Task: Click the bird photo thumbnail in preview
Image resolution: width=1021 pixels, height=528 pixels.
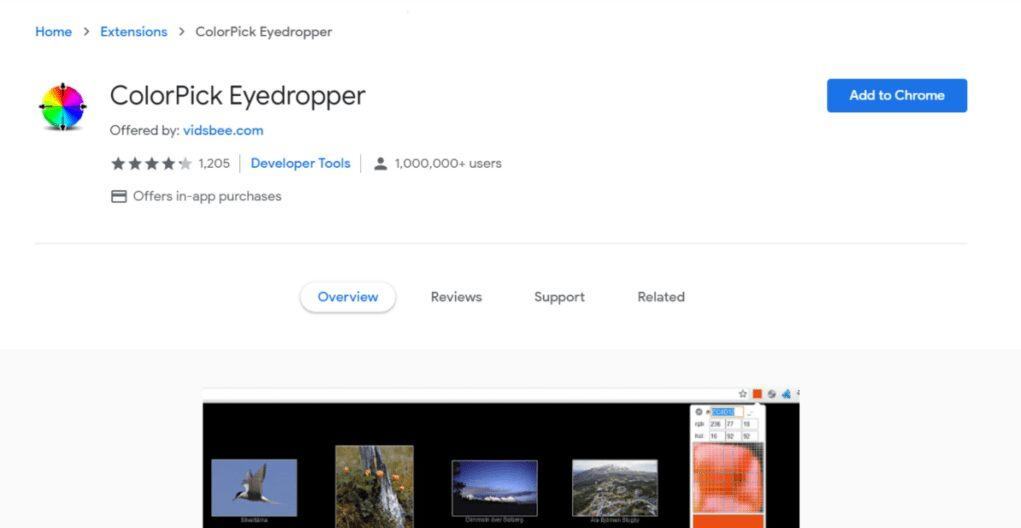Action: pyautogui.click(x=254, y=487)
